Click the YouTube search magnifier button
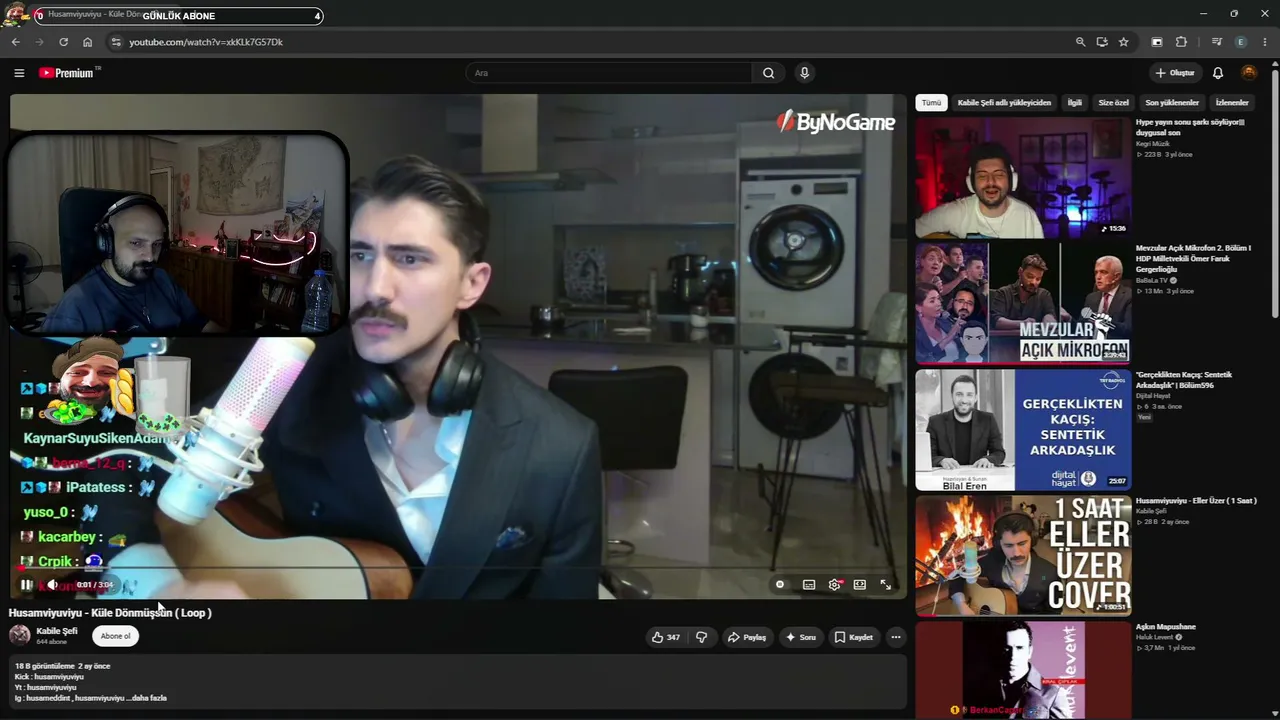The width and height of the screenshot is (1280, 720). [768, 73]
